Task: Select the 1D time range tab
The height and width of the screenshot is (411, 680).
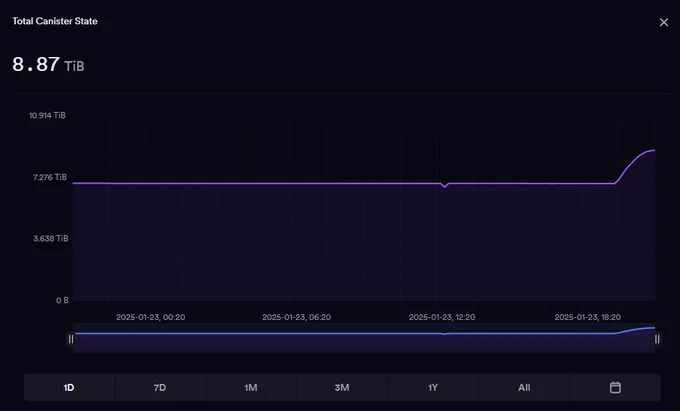Action: click(x=69, y=387)
